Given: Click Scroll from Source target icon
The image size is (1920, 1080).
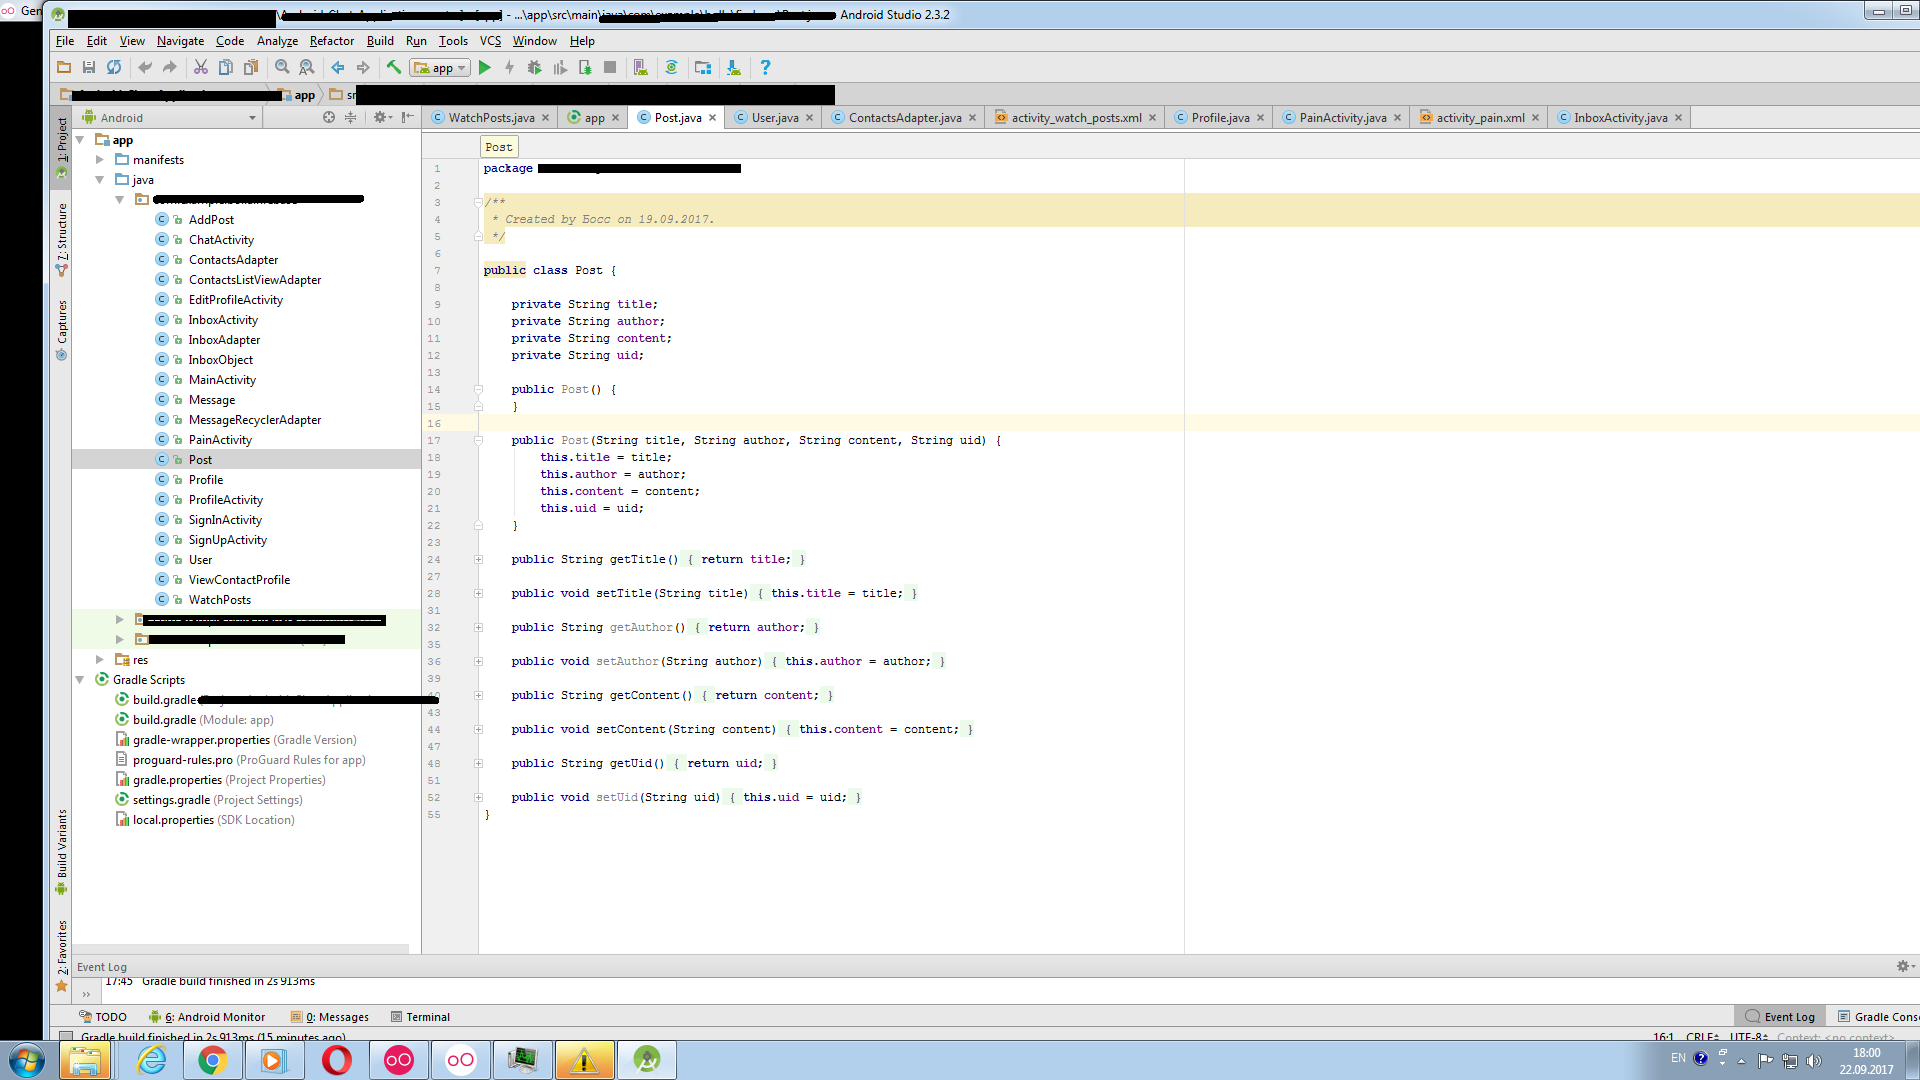Looking at the screenshot, I should [x=329, y=117].
